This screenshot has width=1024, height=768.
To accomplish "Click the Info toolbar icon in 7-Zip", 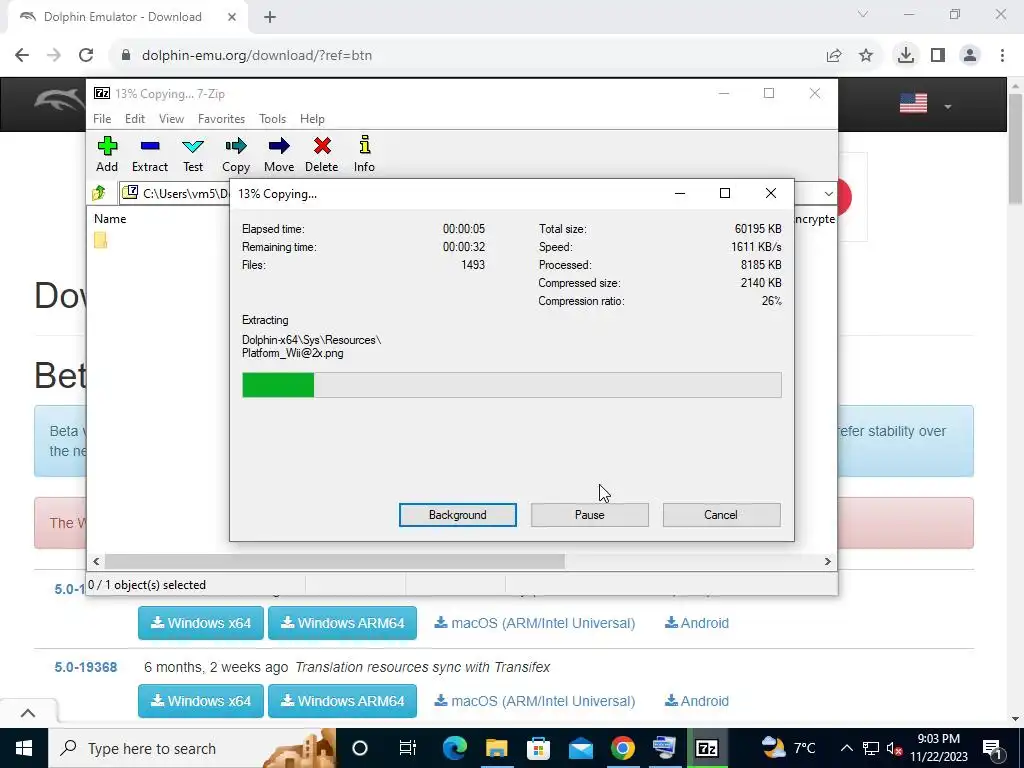I will [364, 154].
